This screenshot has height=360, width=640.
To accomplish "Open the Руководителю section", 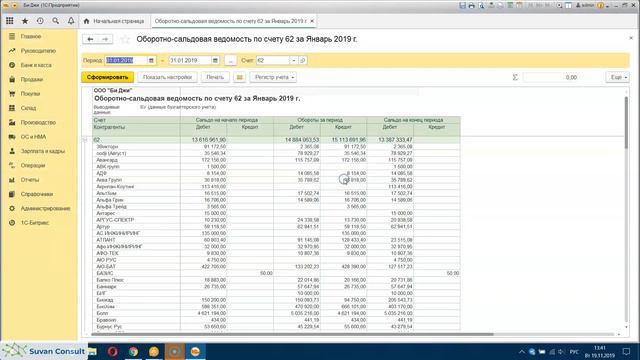I will coord(39,51).
